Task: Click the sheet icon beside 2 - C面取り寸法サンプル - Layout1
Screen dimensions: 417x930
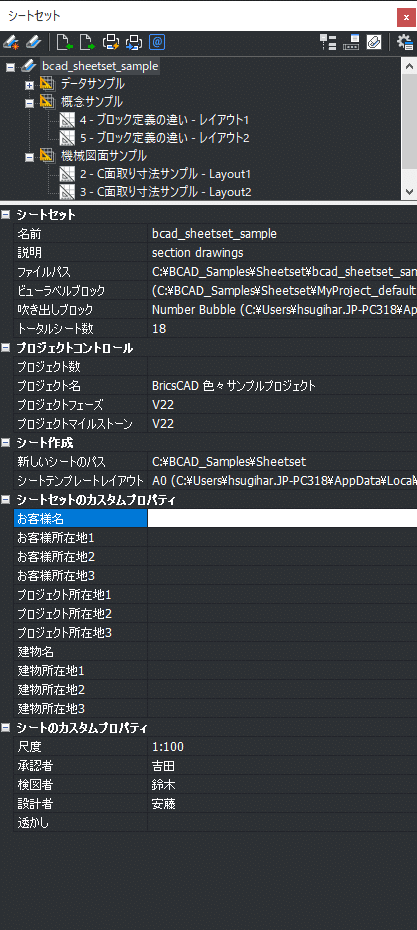Action: coord(68,174)
